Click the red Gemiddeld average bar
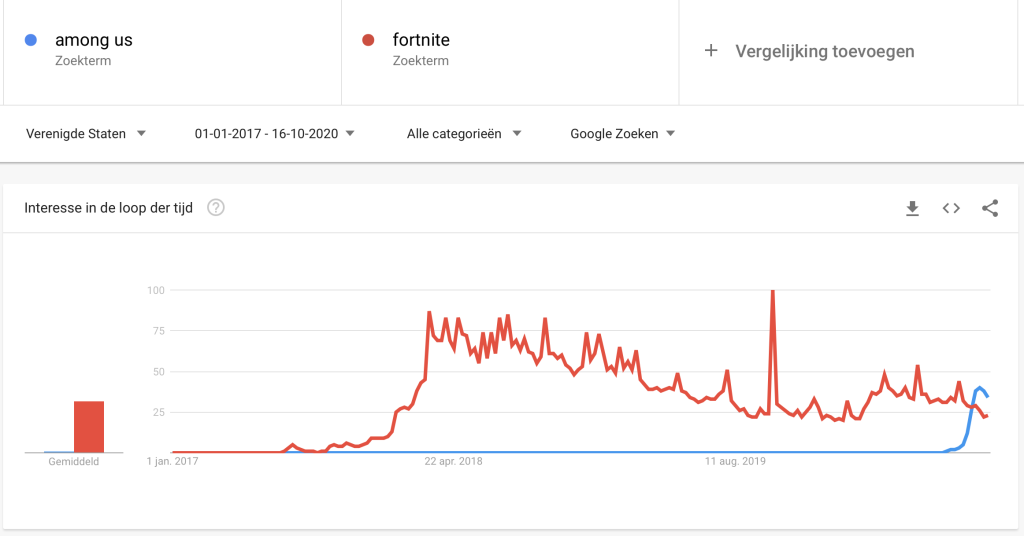The height and width of the screenshot is (536, 1024). coord(89,427)
